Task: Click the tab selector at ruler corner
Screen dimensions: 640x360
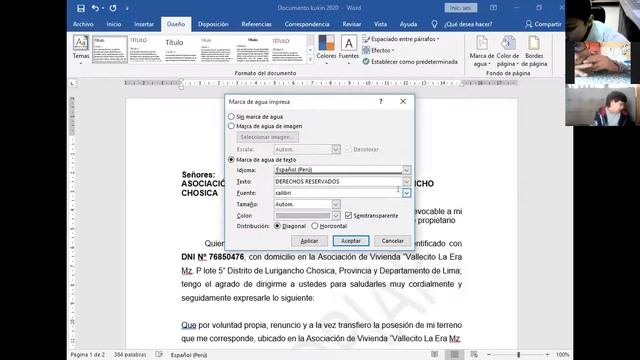Action: pos(72,83)
